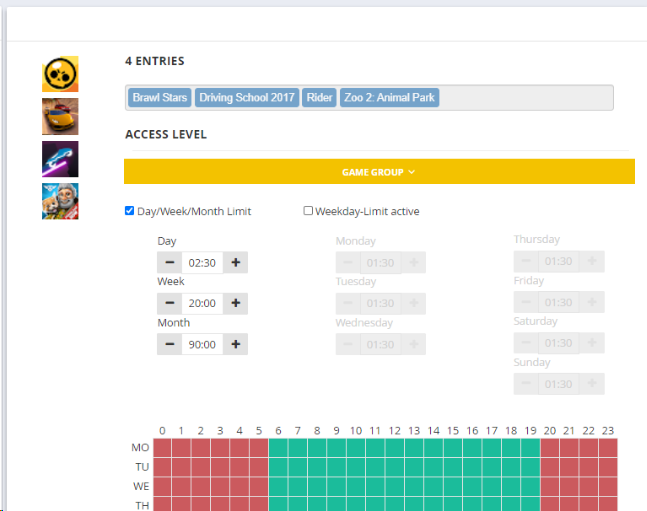
Task: Click the Week limit time field
Action: (202, 303)
